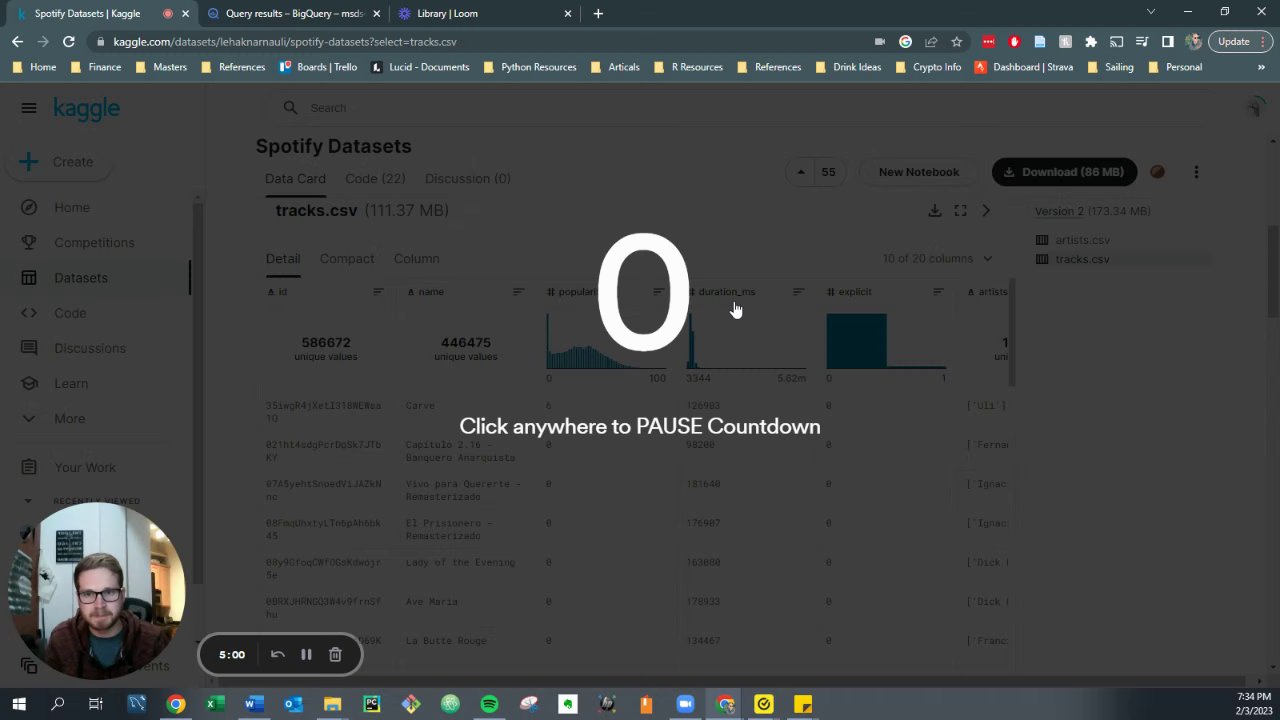Open the Chrome extensions puzzle icon

click(1091, 42)
